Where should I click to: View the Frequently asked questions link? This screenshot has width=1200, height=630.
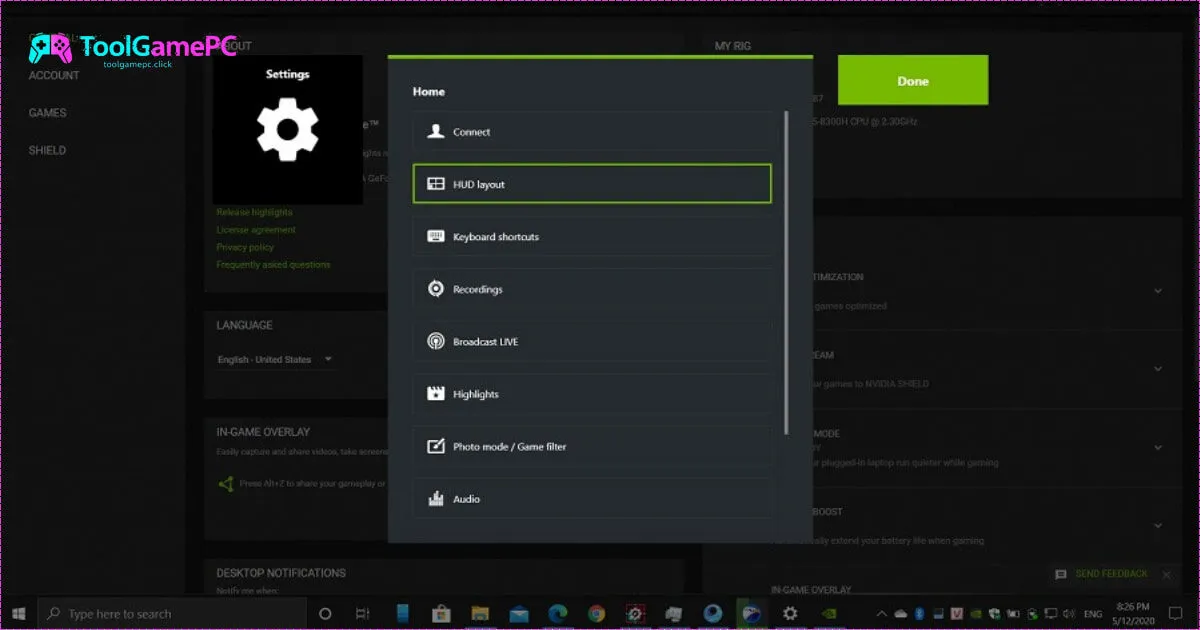pyautogui.click(x=273, y=264)
